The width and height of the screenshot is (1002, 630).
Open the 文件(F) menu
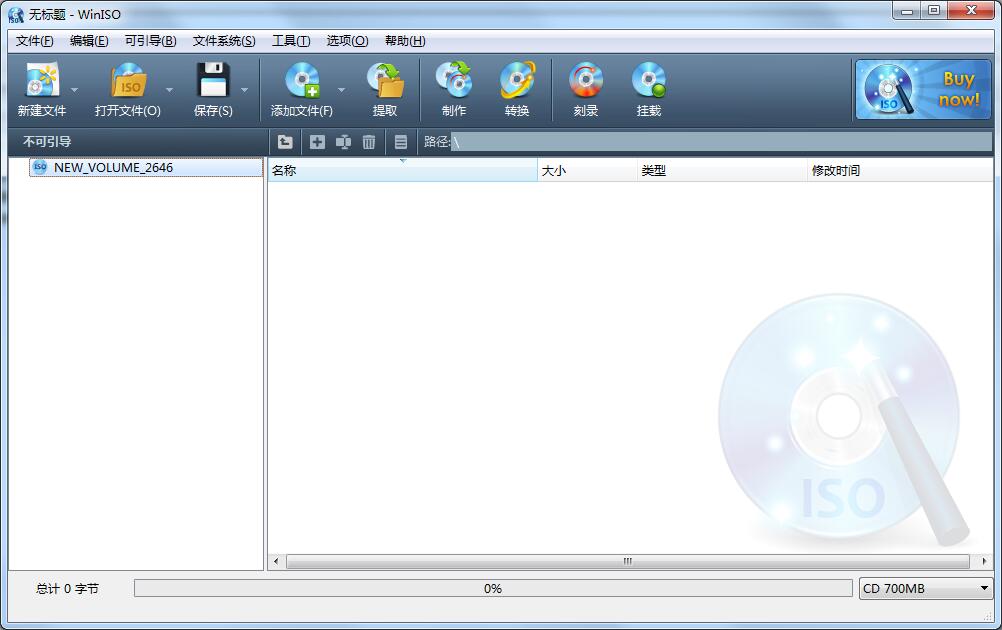(x=35, y=41)
